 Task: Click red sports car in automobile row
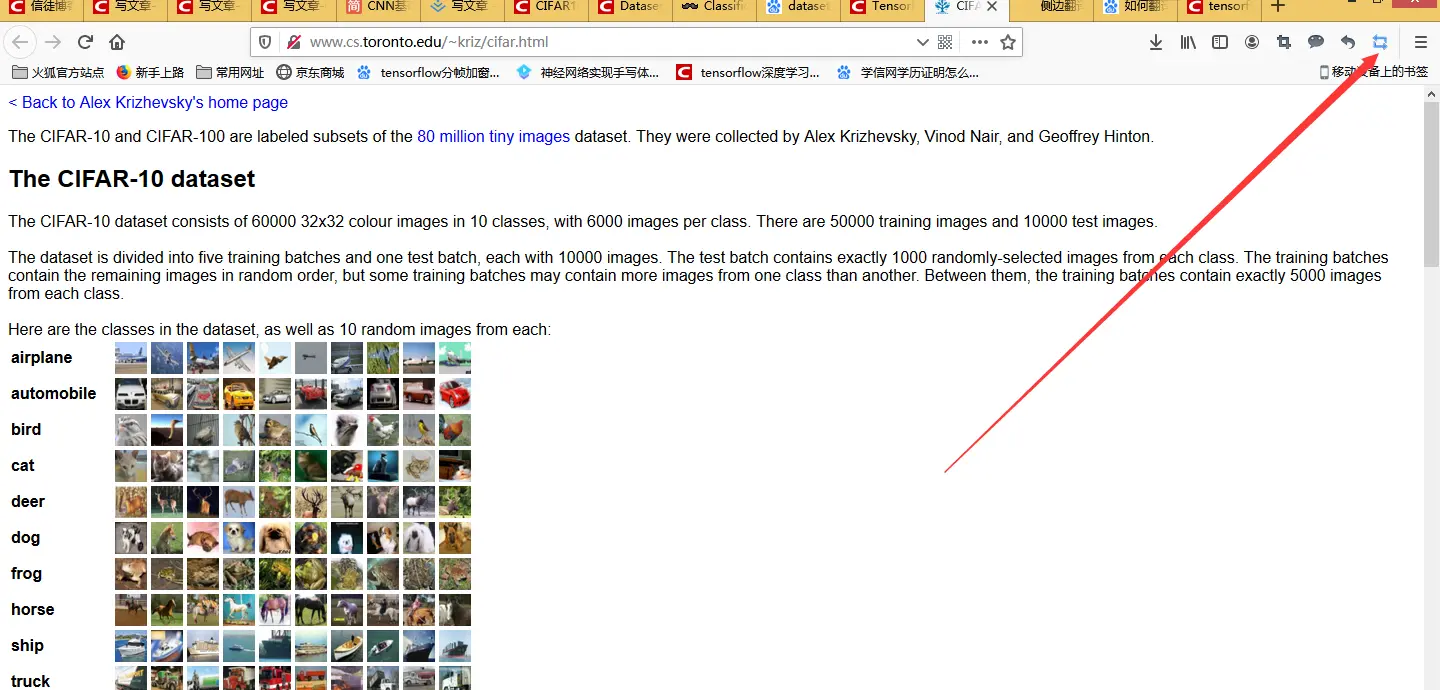455,394
